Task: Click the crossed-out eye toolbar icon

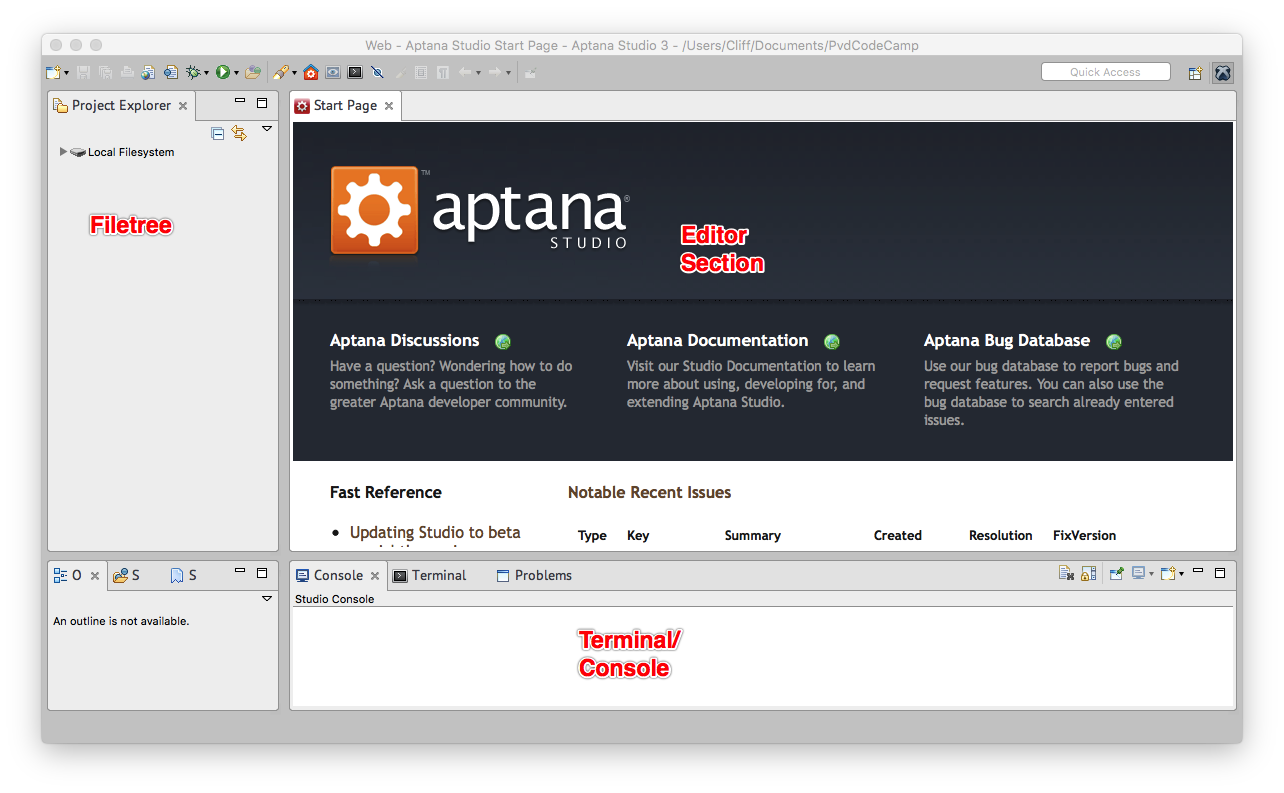Action: click(377, 72)
